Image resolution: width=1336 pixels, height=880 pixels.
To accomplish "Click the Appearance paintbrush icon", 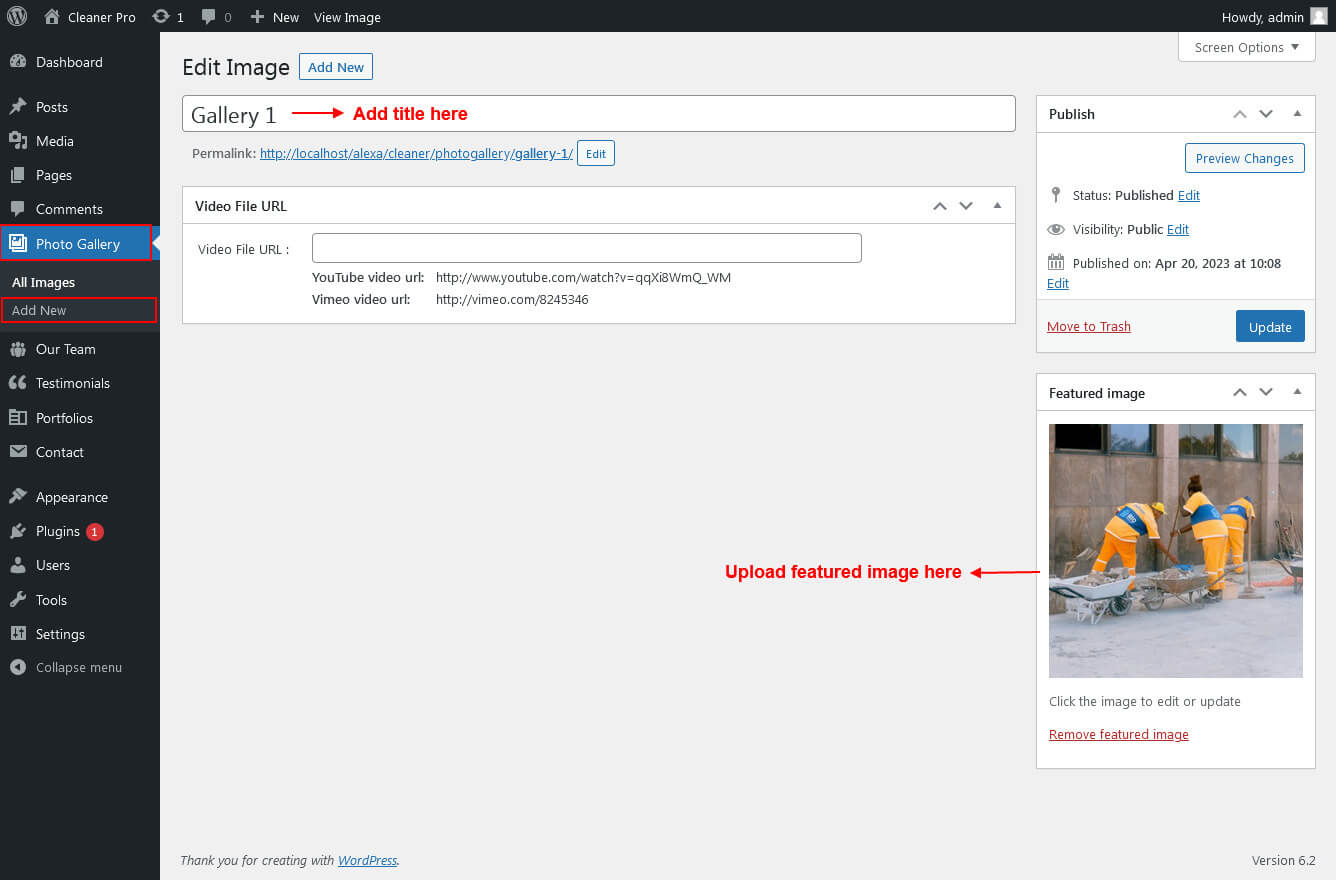I will click(18, 497).
